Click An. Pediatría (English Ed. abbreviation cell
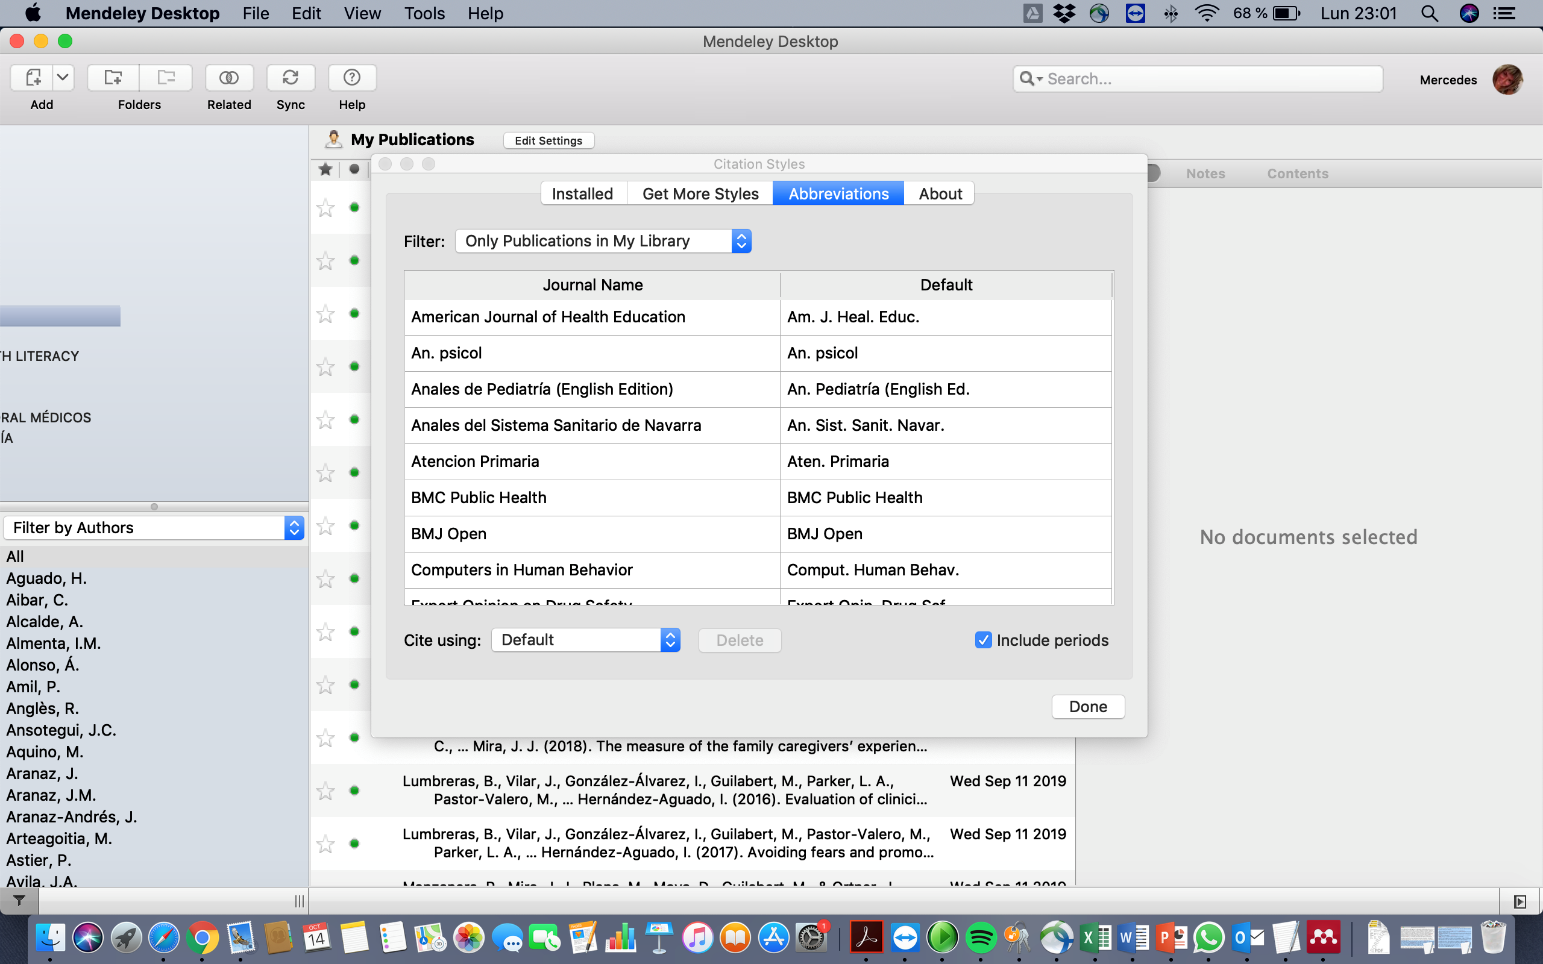1543x964 pixels. tap(946, 389)
